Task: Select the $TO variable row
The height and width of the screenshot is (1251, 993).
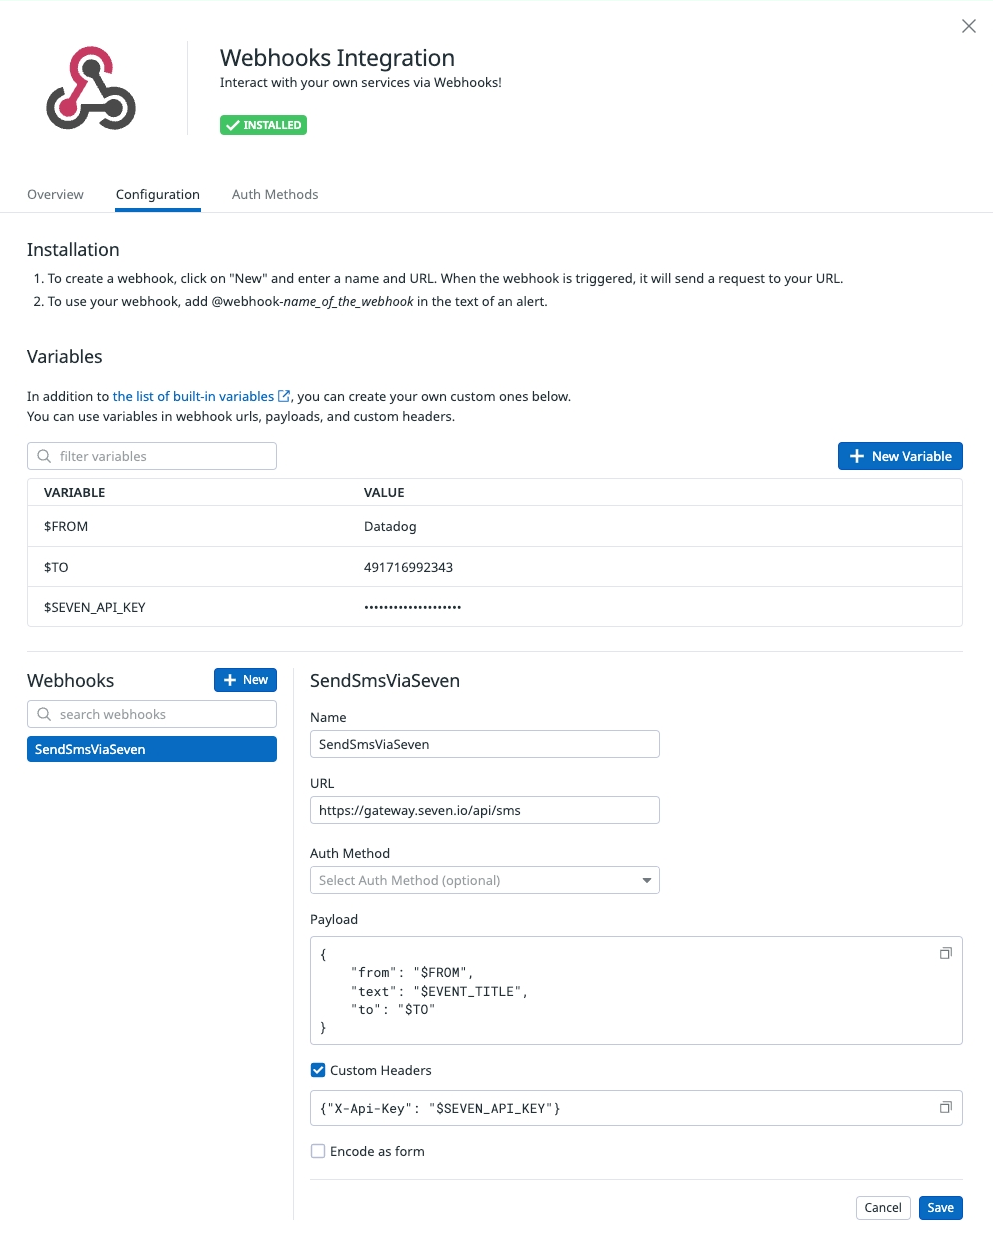Action: pos(495,567)
